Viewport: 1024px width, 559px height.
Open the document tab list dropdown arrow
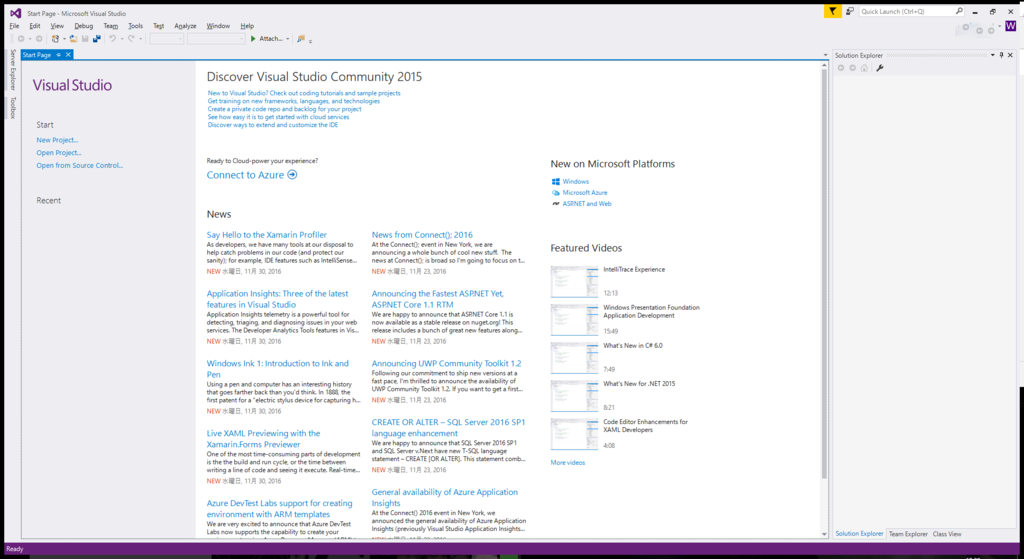825,55
